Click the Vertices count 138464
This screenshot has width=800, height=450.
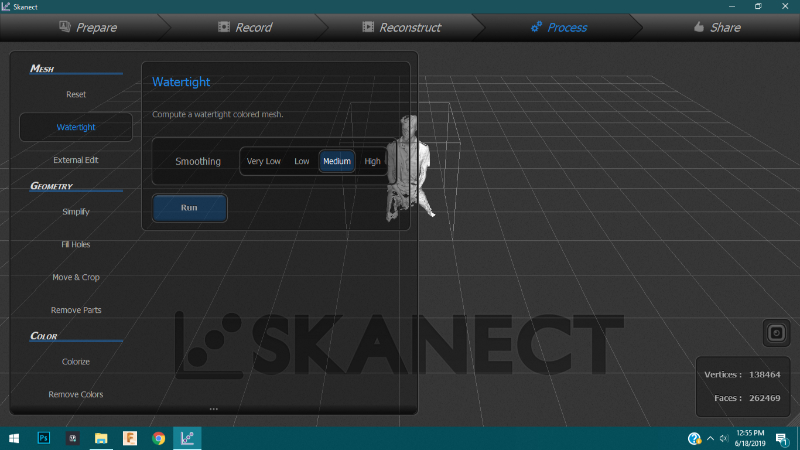pos(764,374)
